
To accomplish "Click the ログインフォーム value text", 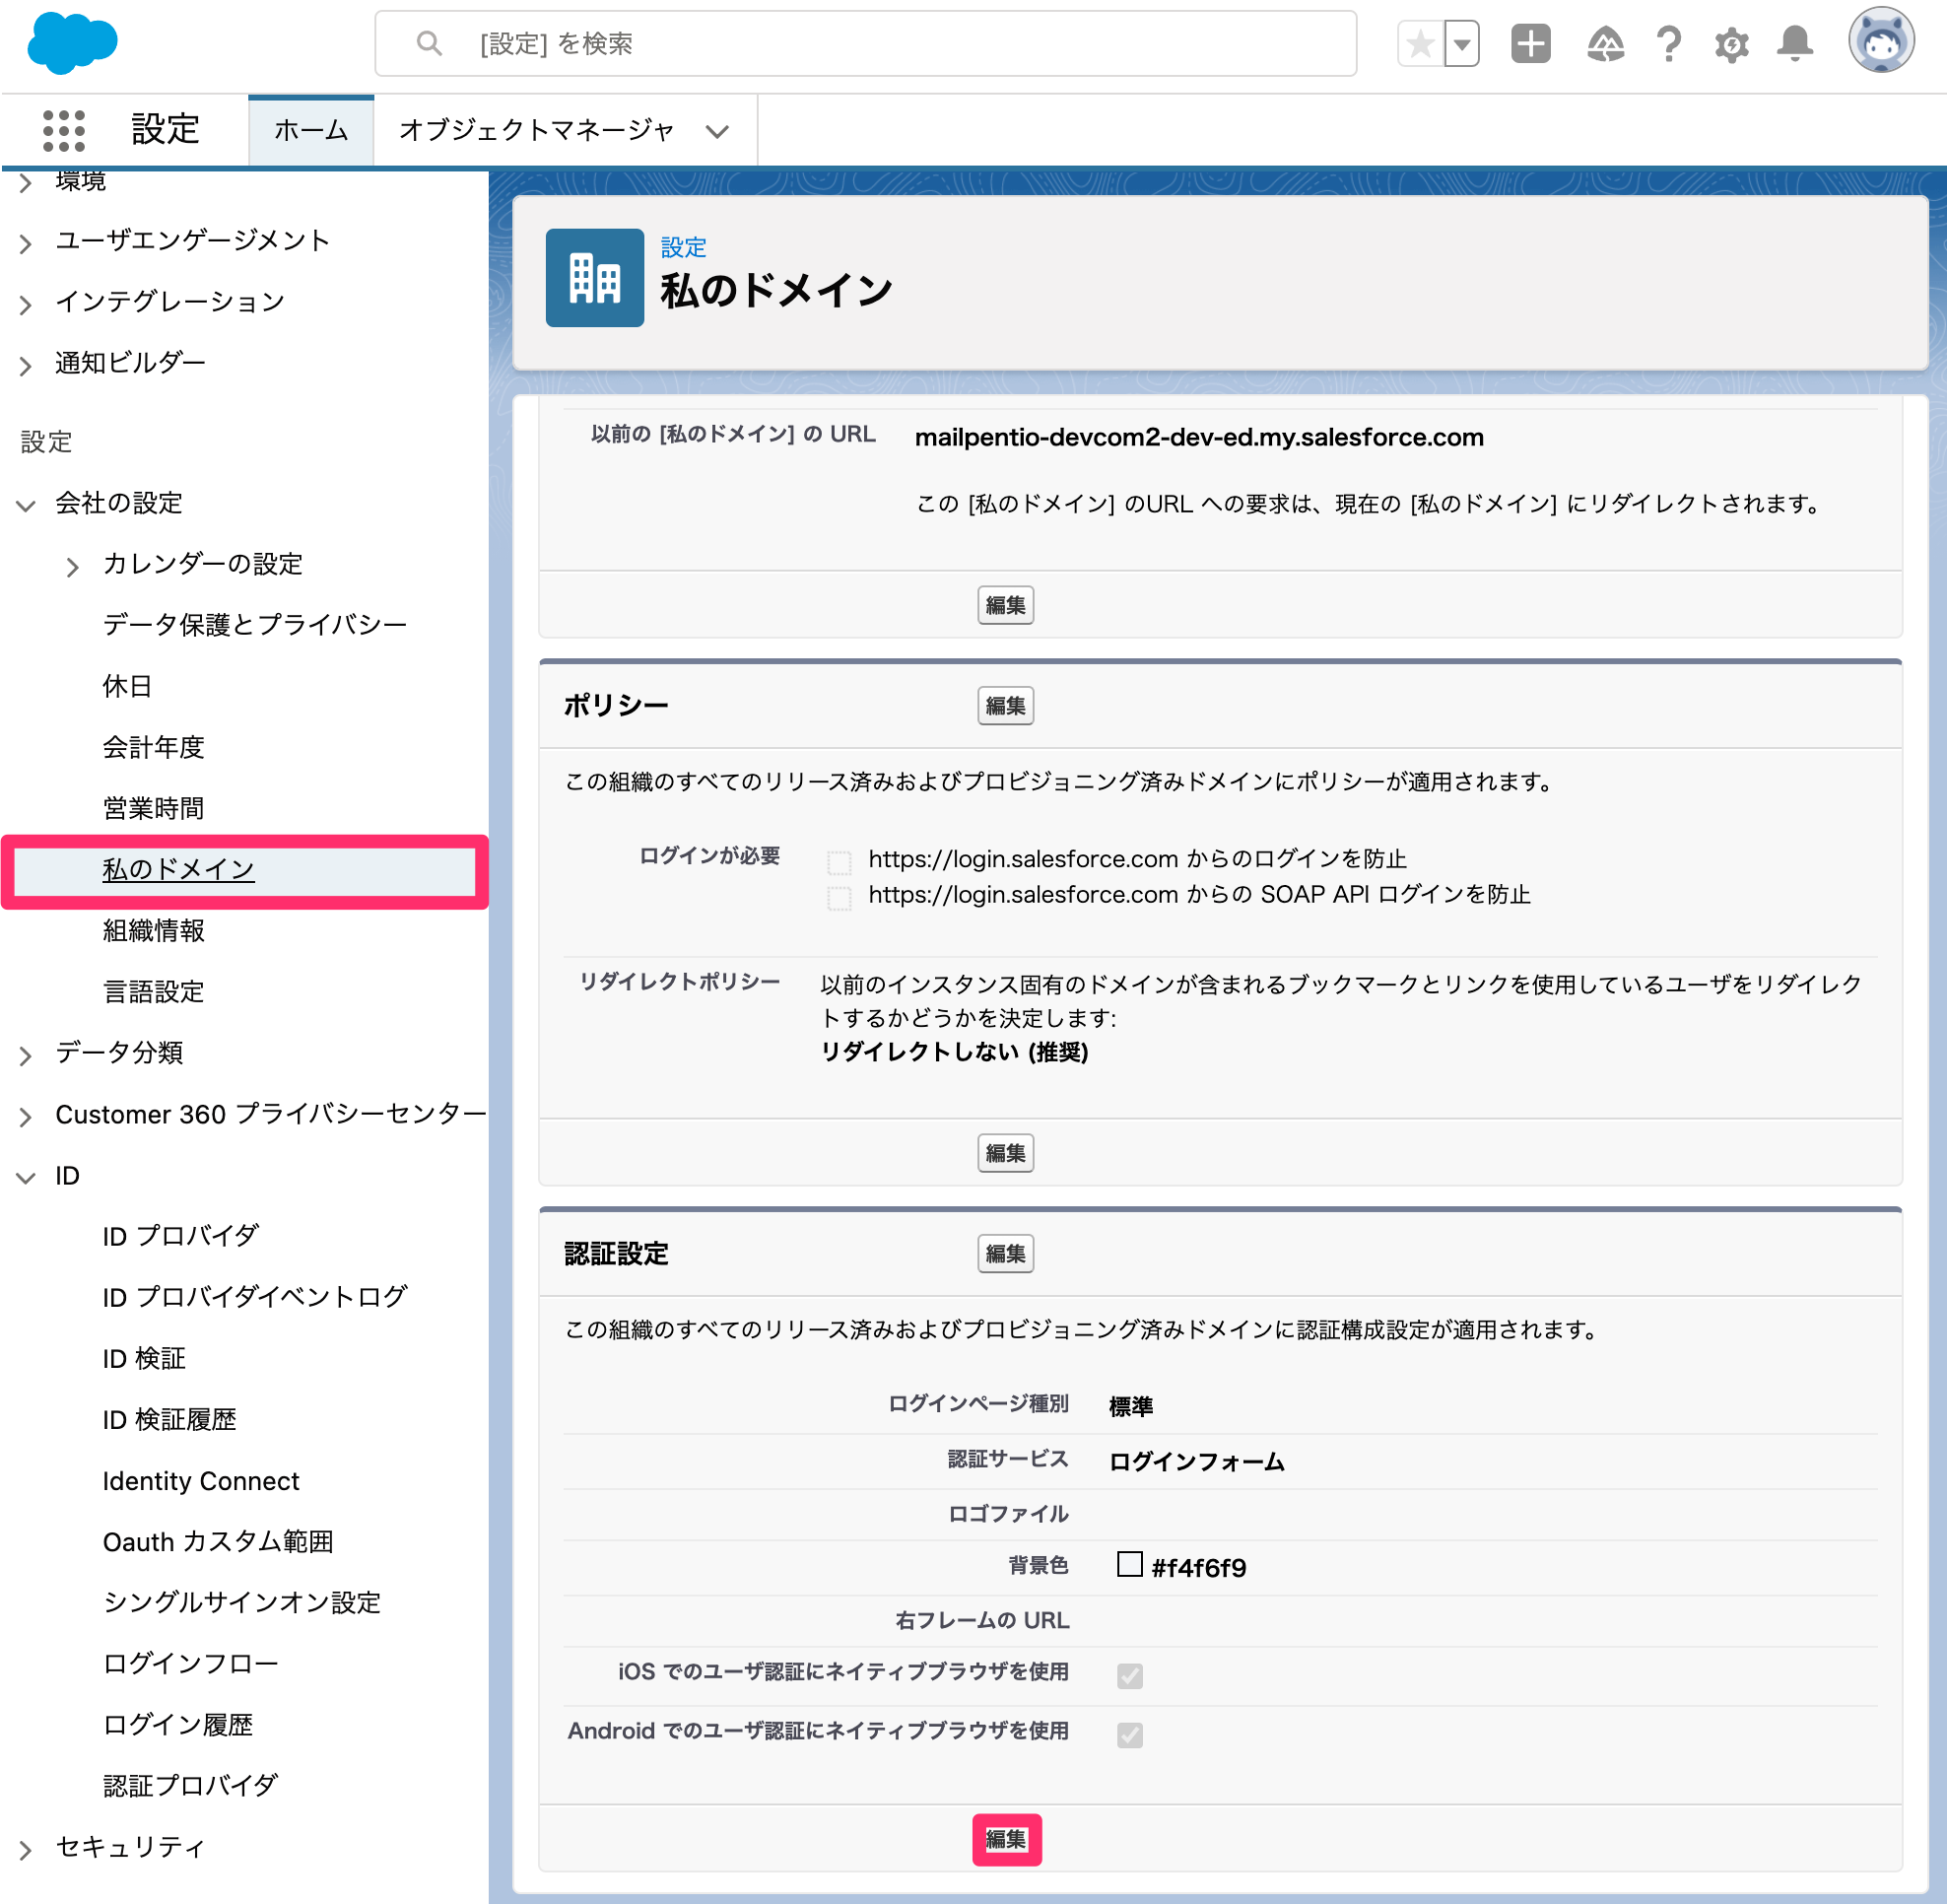I will [x=1197, y=1462].
